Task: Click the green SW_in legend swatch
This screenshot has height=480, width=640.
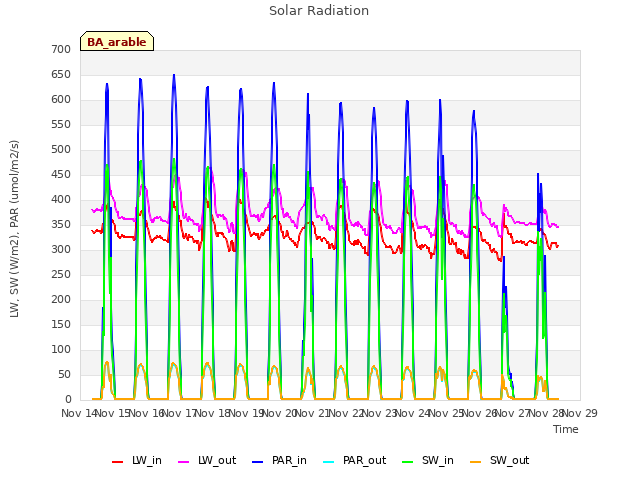Action: pyautogui.click(x=408, y=462)
